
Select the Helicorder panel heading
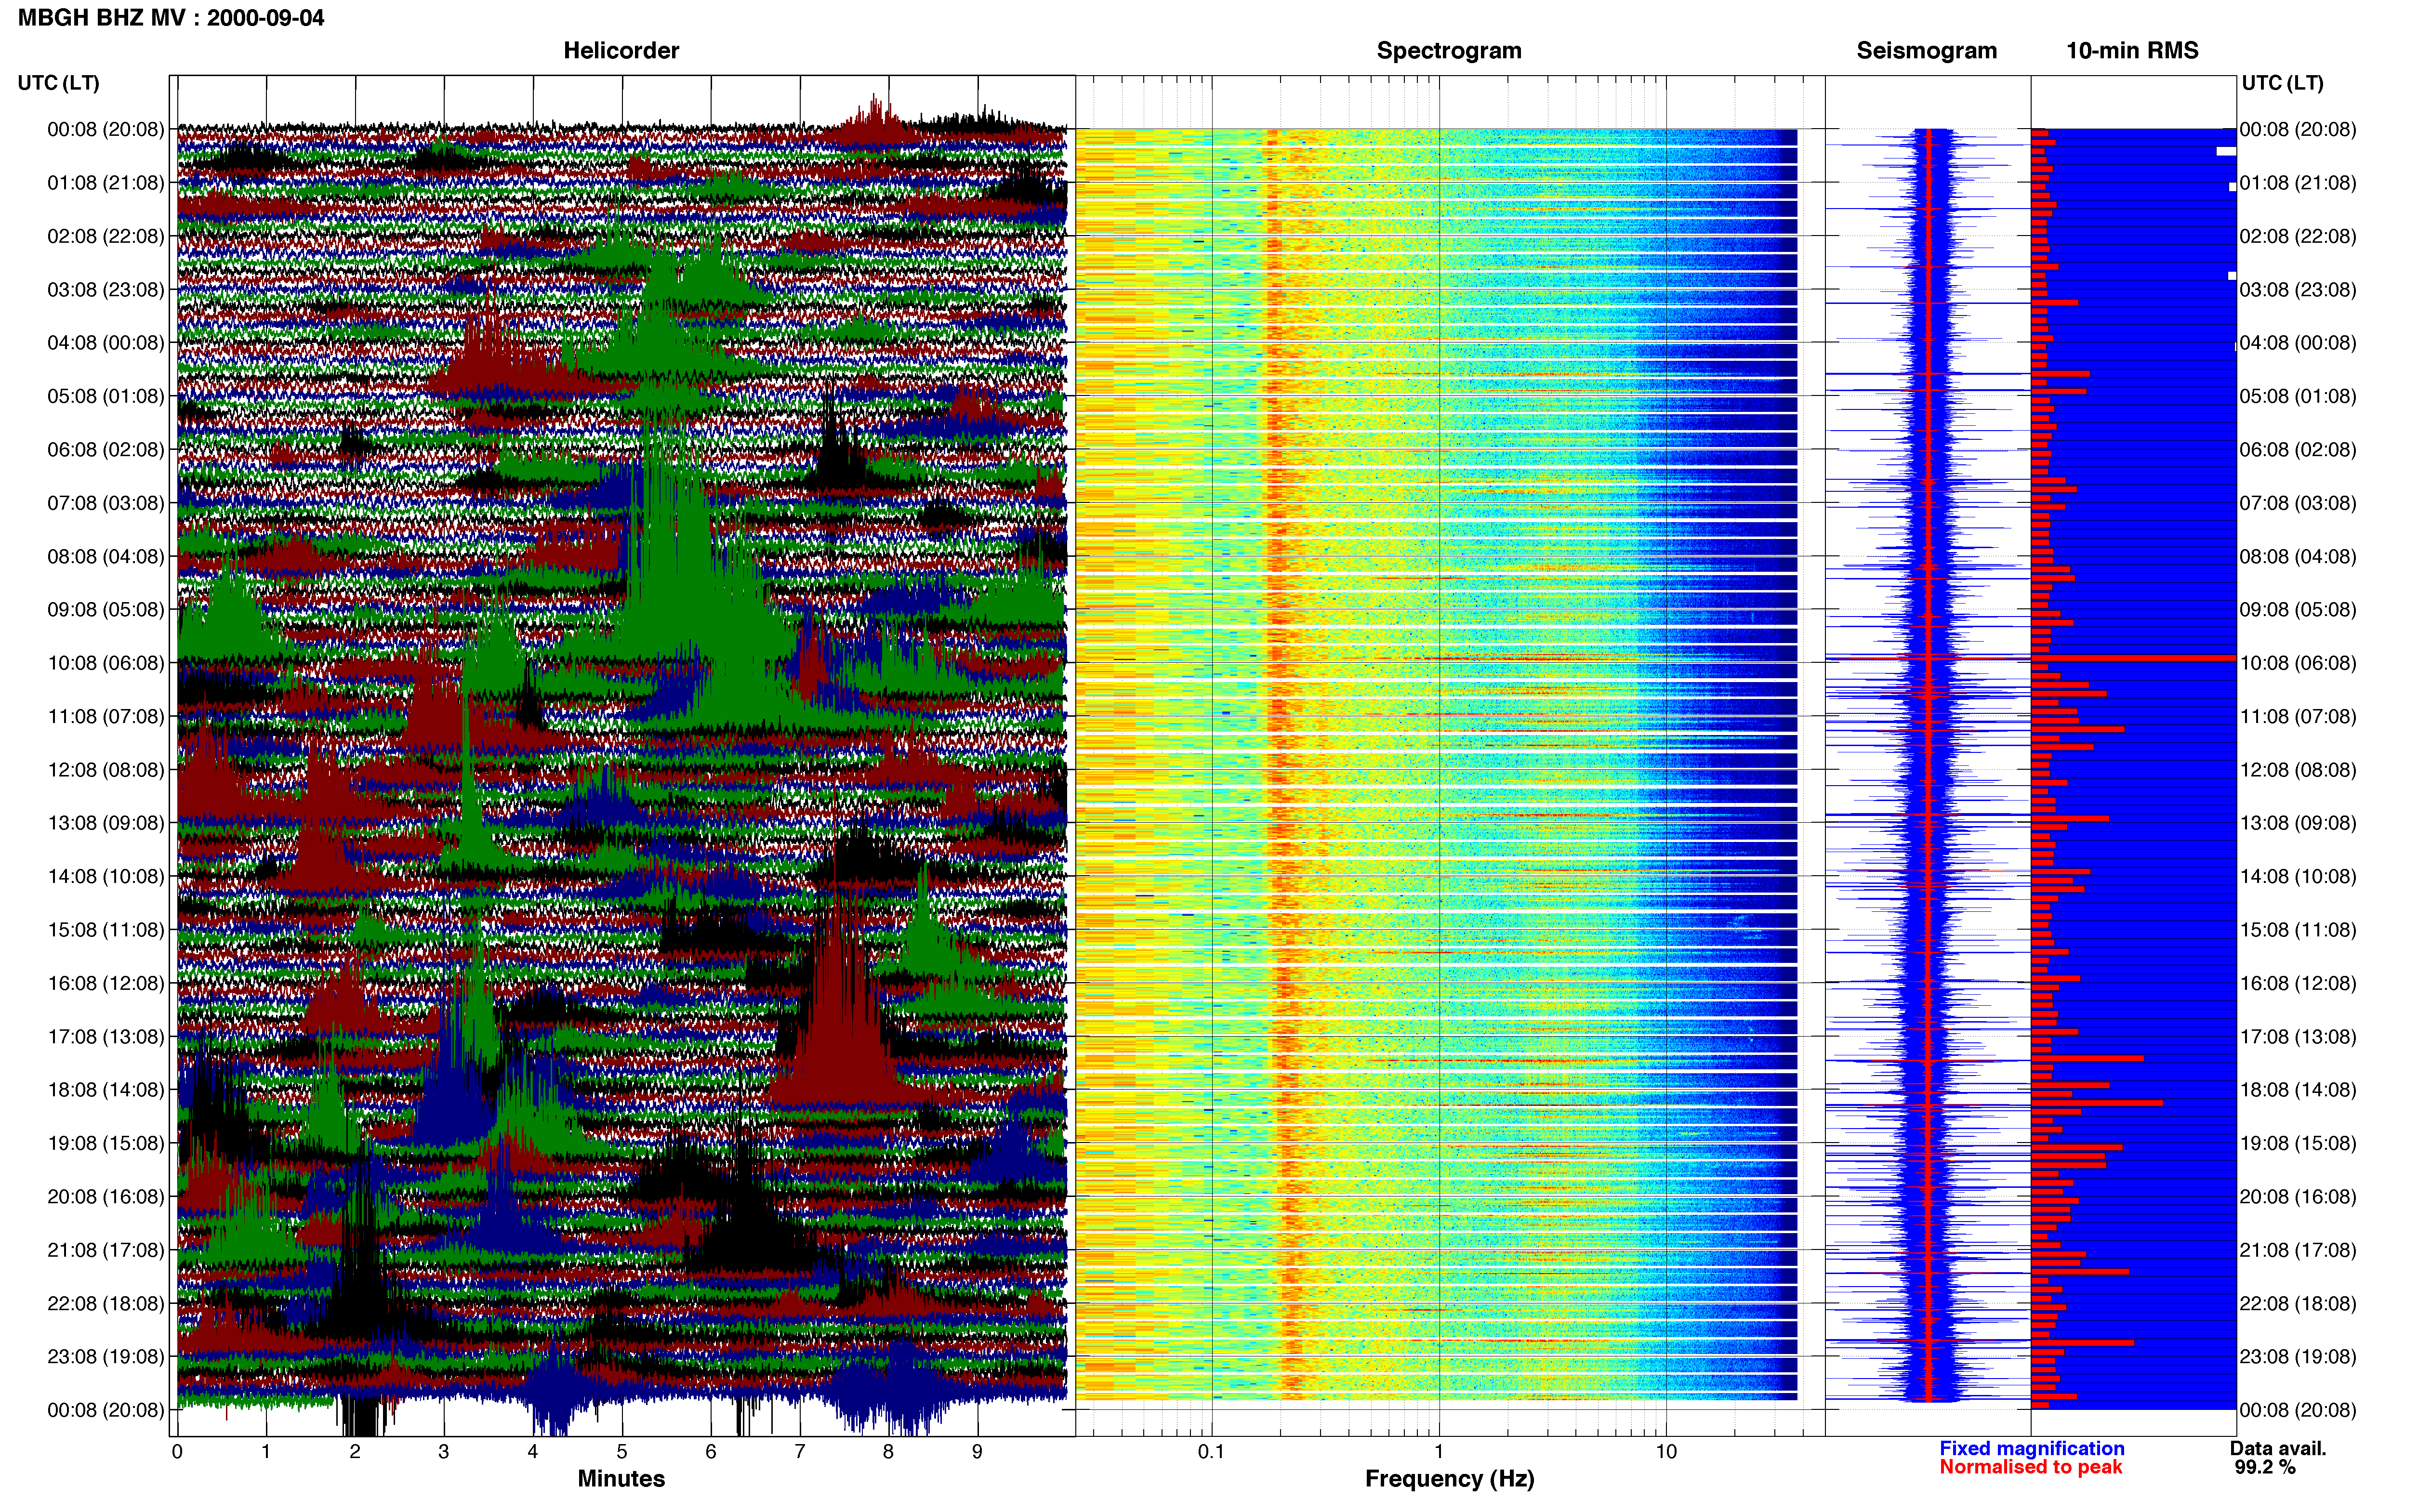[621, 51]
